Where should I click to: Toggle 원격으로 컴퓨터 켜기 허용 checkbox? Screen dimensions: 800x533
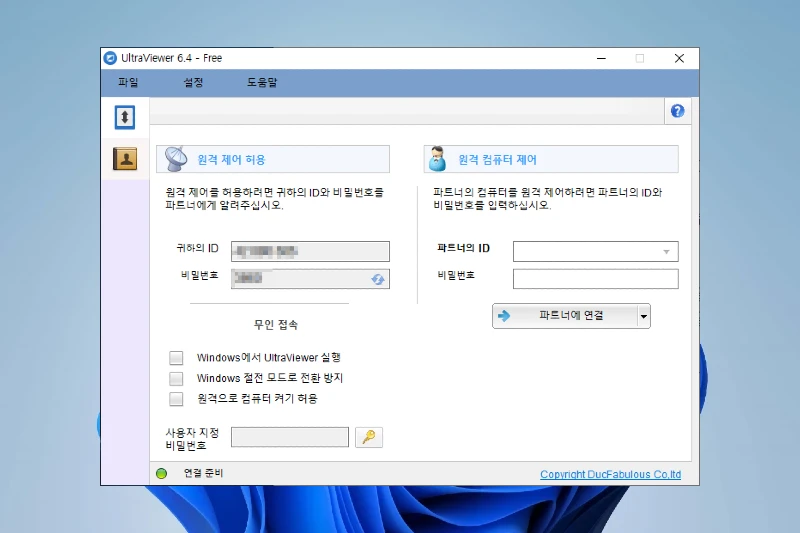[x=176, y=398]
